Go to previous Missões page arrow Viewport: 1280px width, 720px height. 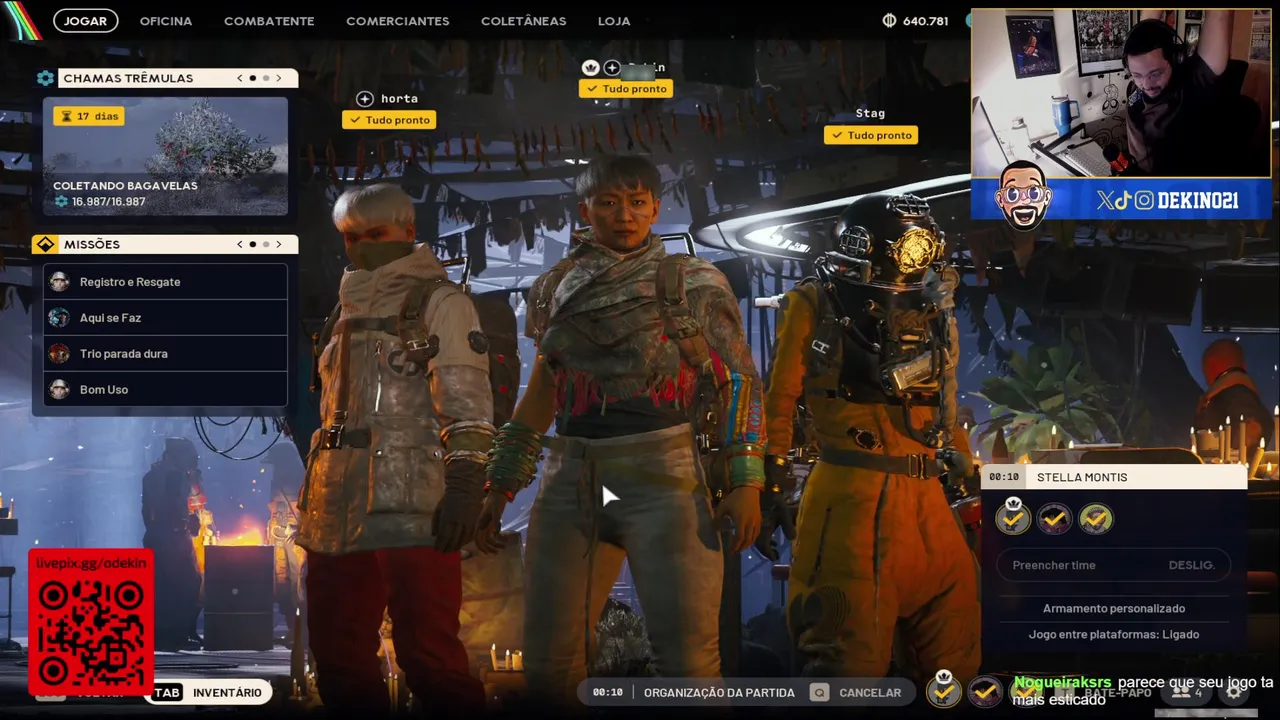click(x=239, y=244)
